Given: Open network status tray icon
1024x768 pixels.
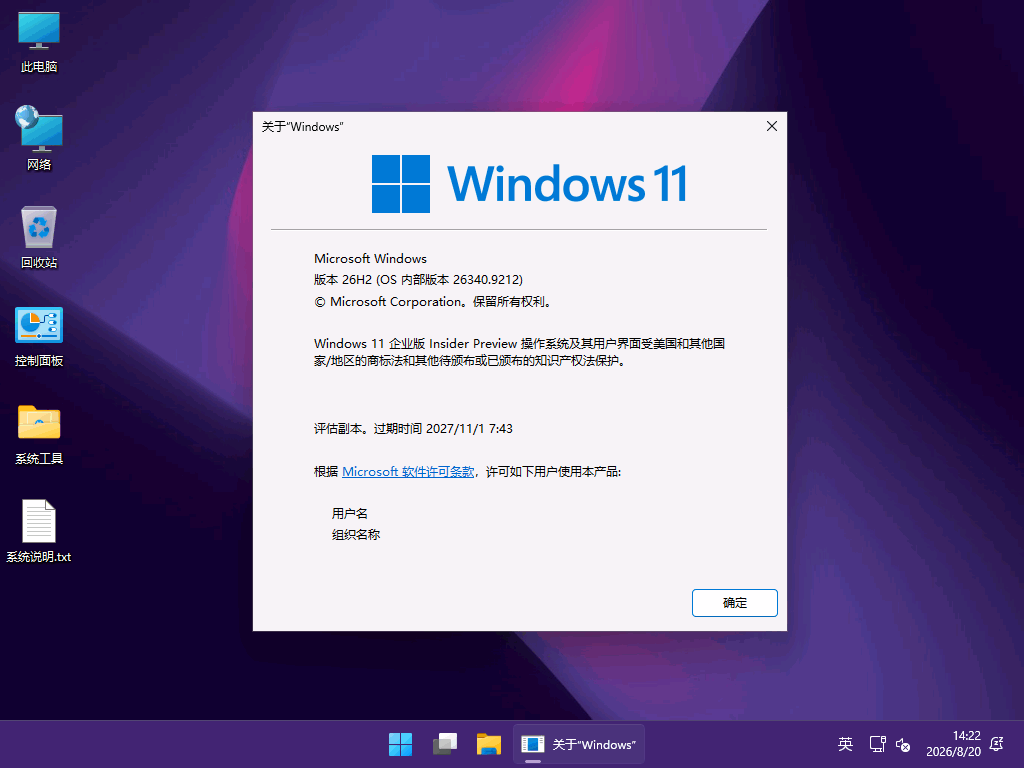Looking at the screenshot, I should pyautogui.click(x=877, y=744).
